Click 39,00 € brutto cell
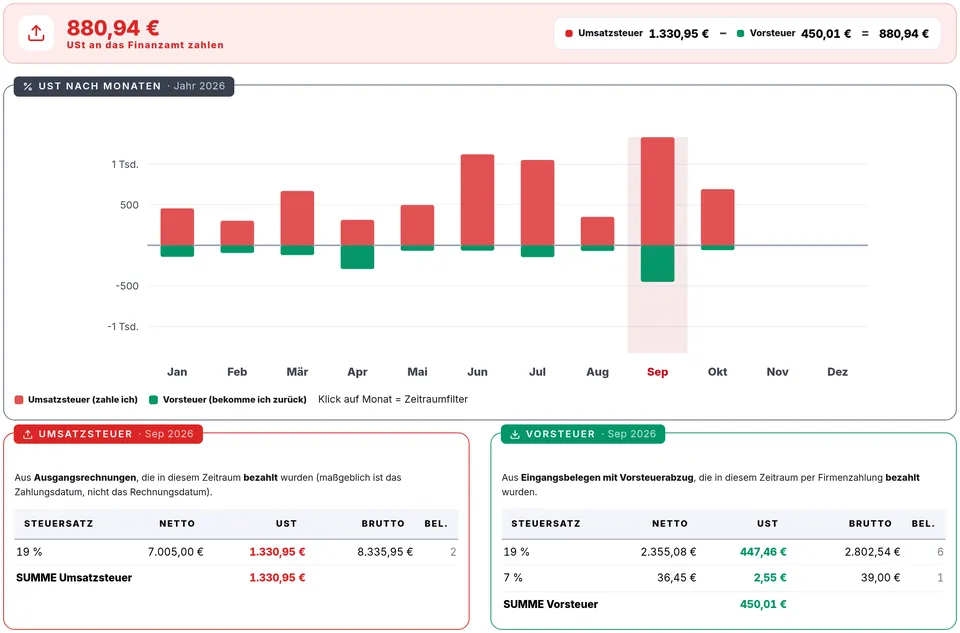 pos(880,577)
